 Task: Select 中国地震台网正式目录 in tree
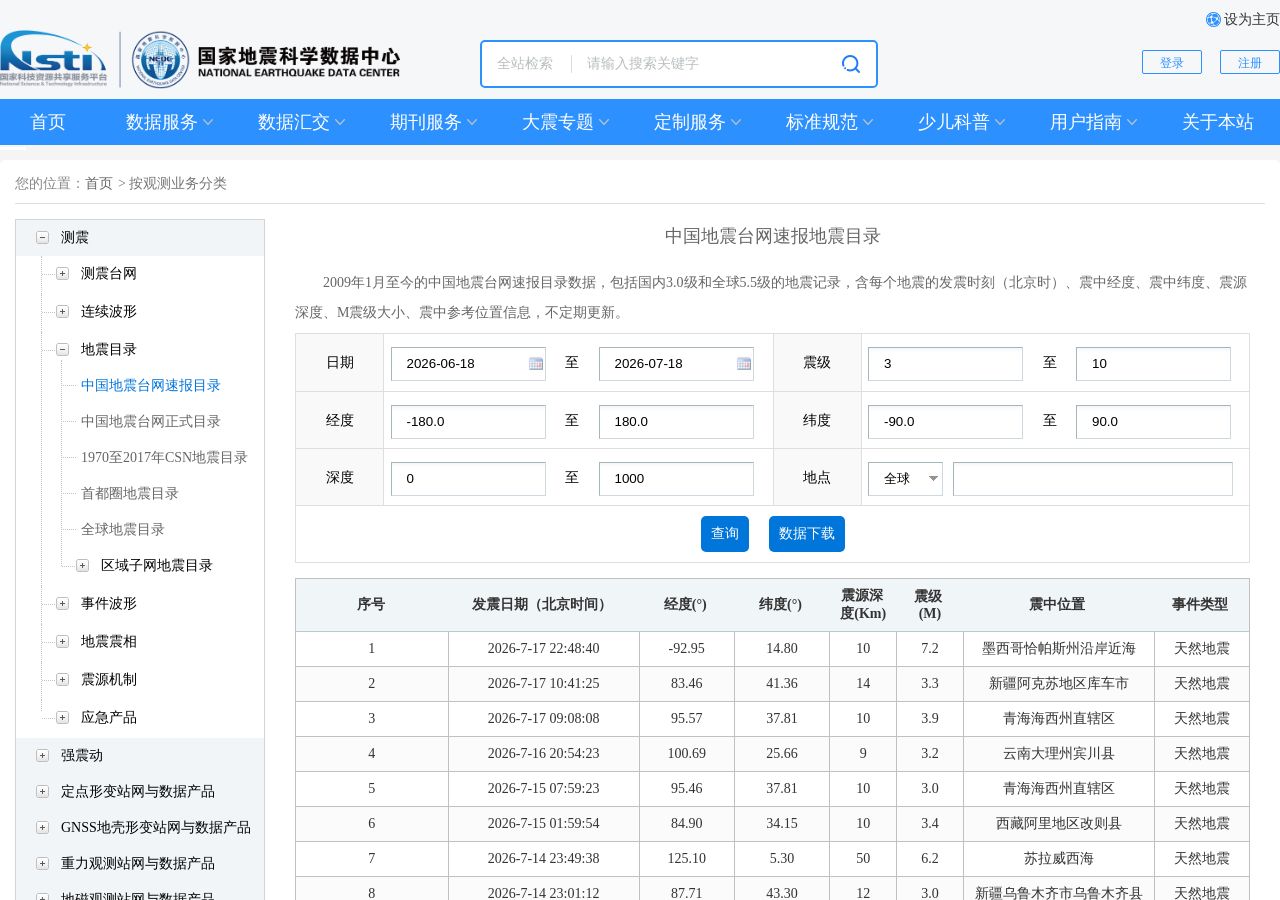click(x=151, y=422)
